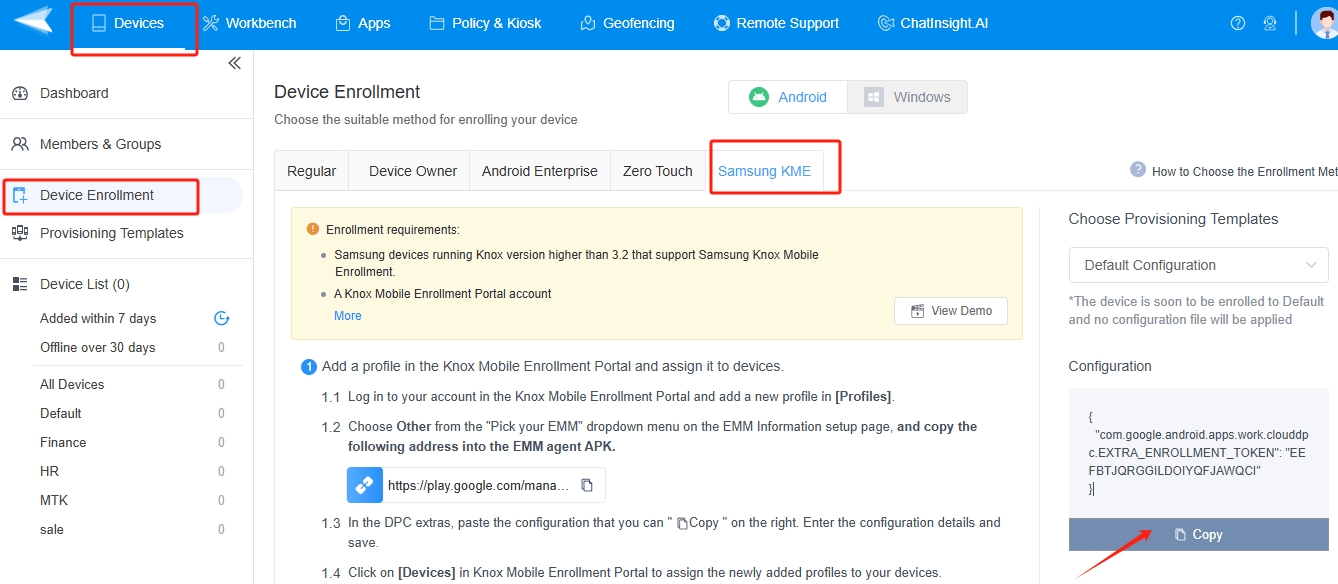Open Remote Support section

pyautogui.click(x=776, y=23)
